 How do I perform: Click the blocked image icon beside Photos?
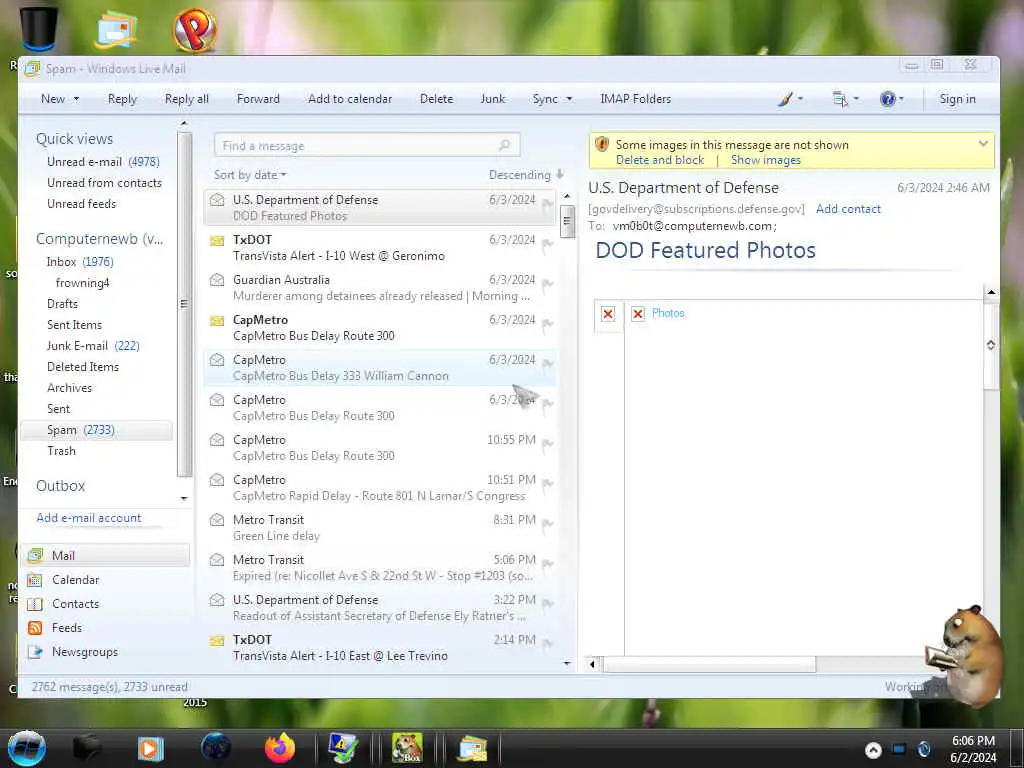(x=638, y=314)
